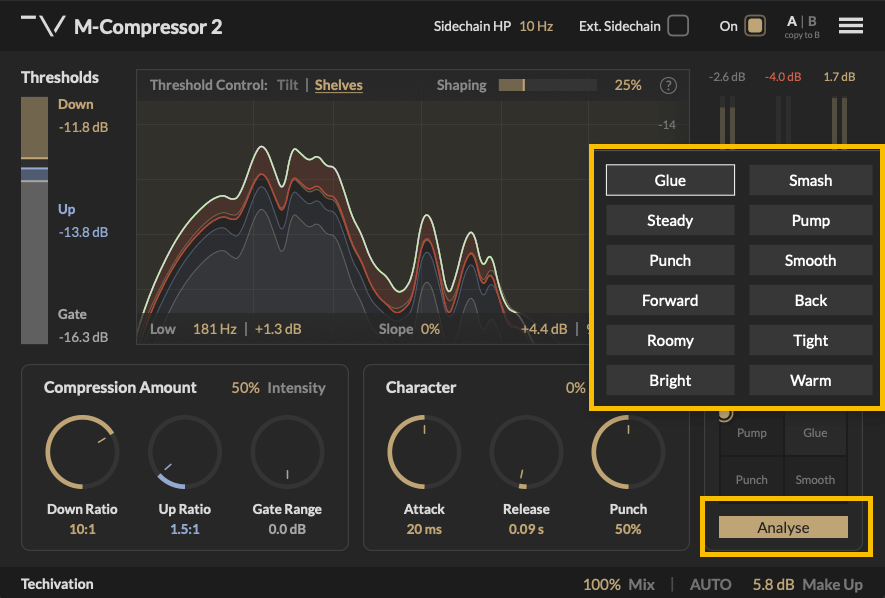Click the Techivation logo mark

(43, 26)
